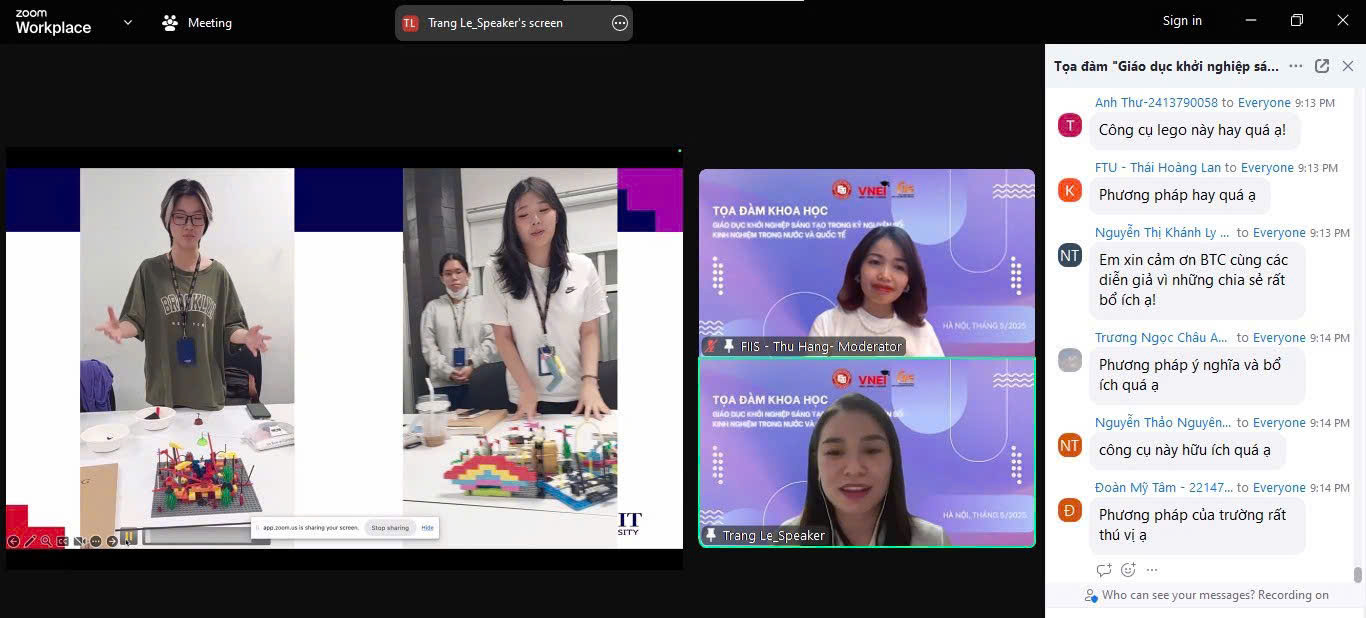Select message "Em xin cảm ơn BTC cùng các diễn giả"
1366x618 pixels.
tap(1197, 280)
